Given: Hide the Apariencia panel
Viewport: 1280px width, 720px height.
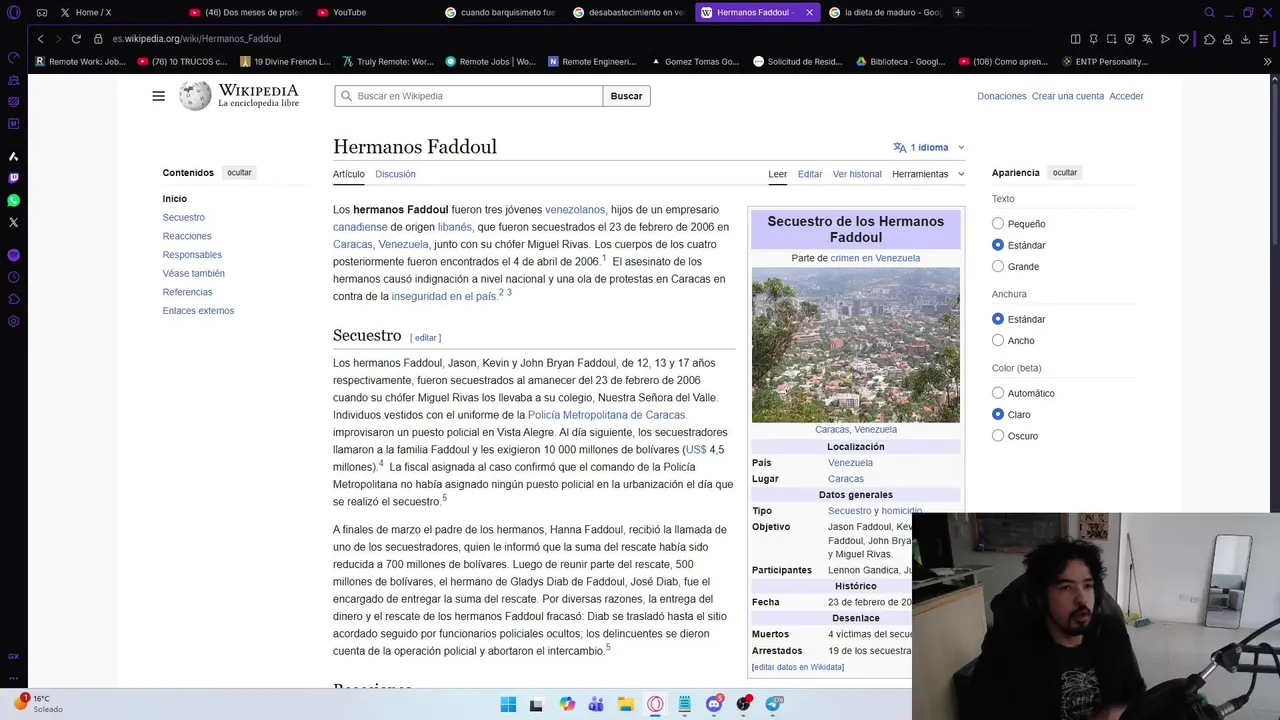Looking at the screenshot, I should pos(1065,173).
